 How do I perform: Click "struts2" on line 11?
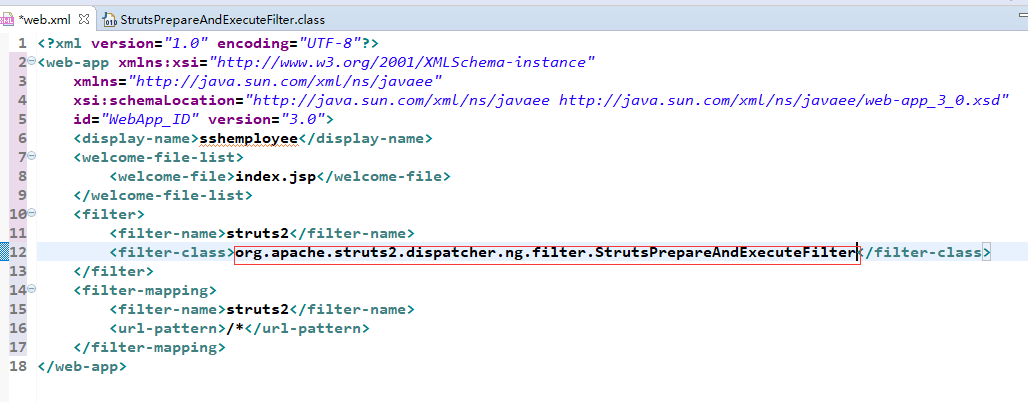(x=257, y=233)
